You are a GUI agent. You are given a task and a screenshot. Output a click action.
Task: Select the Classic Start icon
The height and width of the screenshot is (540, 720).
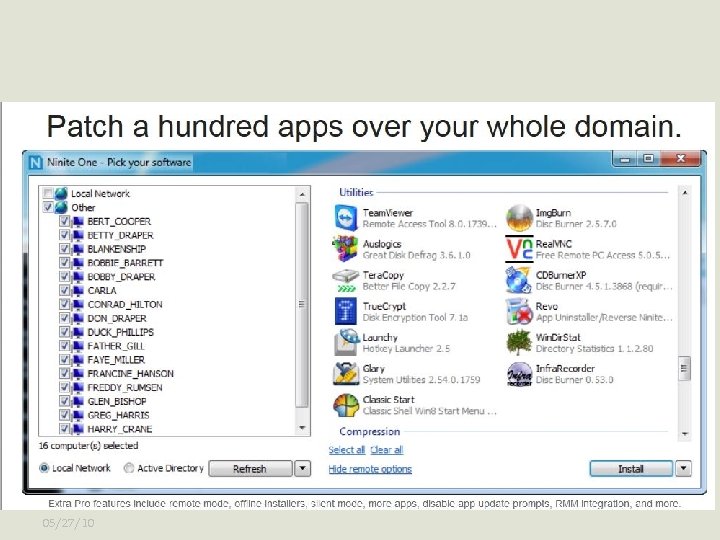click(x=345, y=405)
